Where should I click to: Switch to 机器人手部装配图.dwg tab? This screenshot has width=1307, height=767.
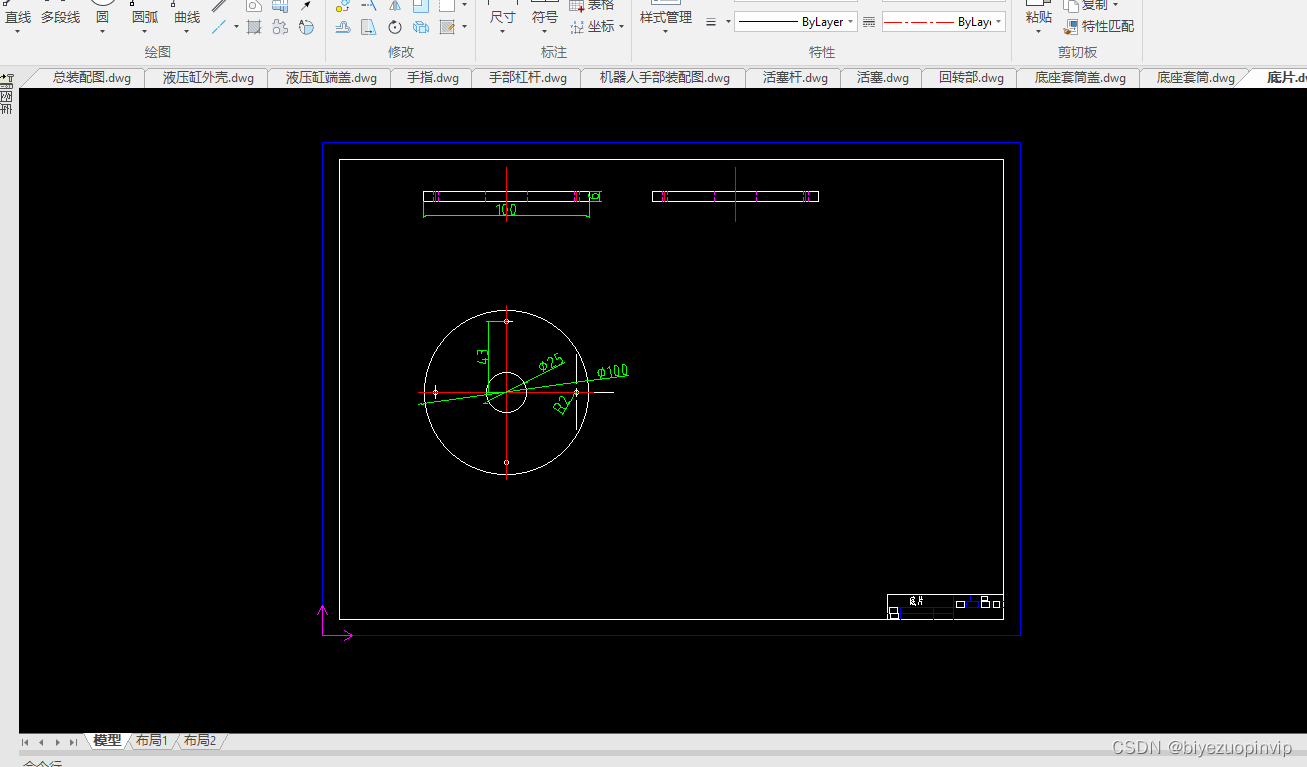click(x=665, y=77)
